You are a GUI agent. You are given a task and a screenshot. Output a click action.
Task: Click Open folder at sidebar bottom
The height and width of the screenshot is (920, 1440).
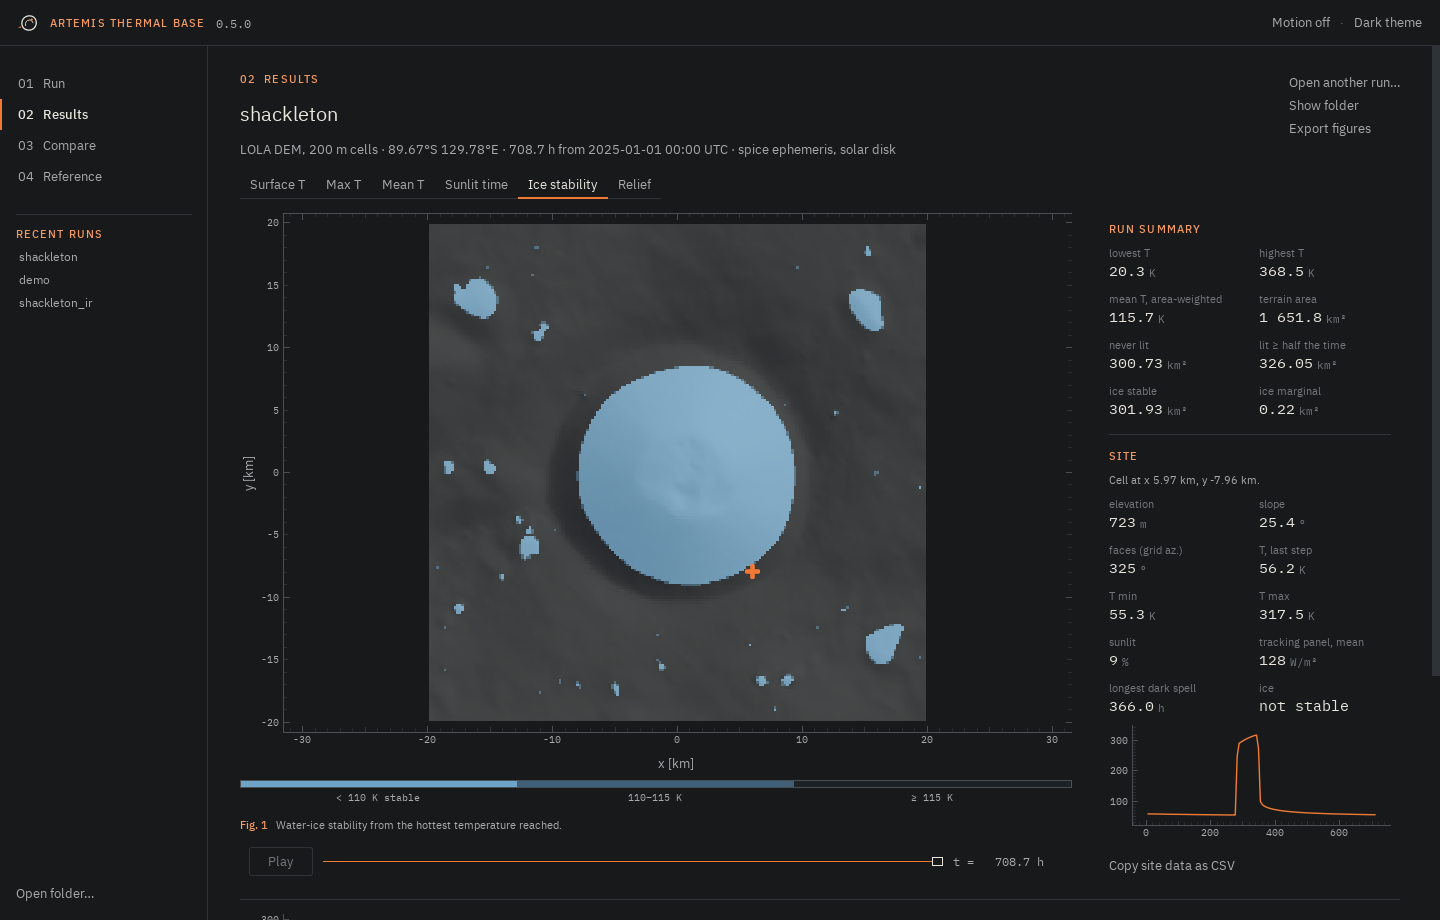coord(55,893)
